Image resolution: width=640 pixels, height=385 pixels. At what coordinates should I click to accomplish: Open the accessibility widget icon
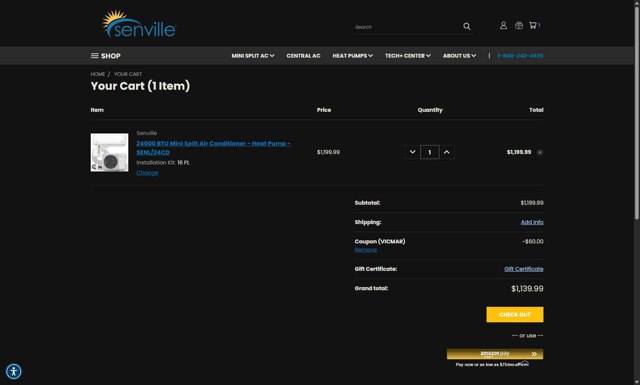click(x=14, y=372)
